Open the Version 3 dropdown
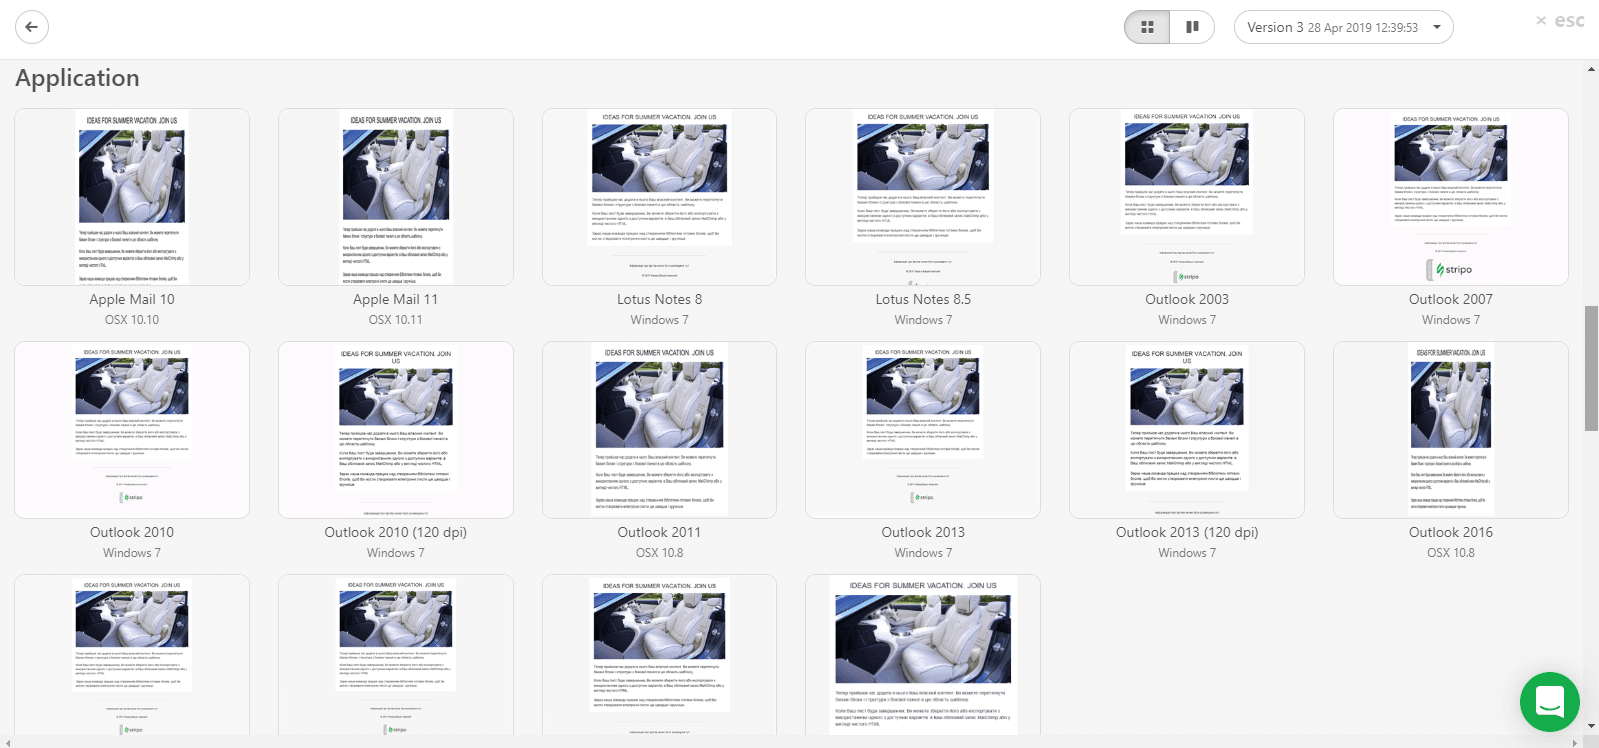Image resolution: width=1599 pixels, height=748 pixels. [1343, 27]
